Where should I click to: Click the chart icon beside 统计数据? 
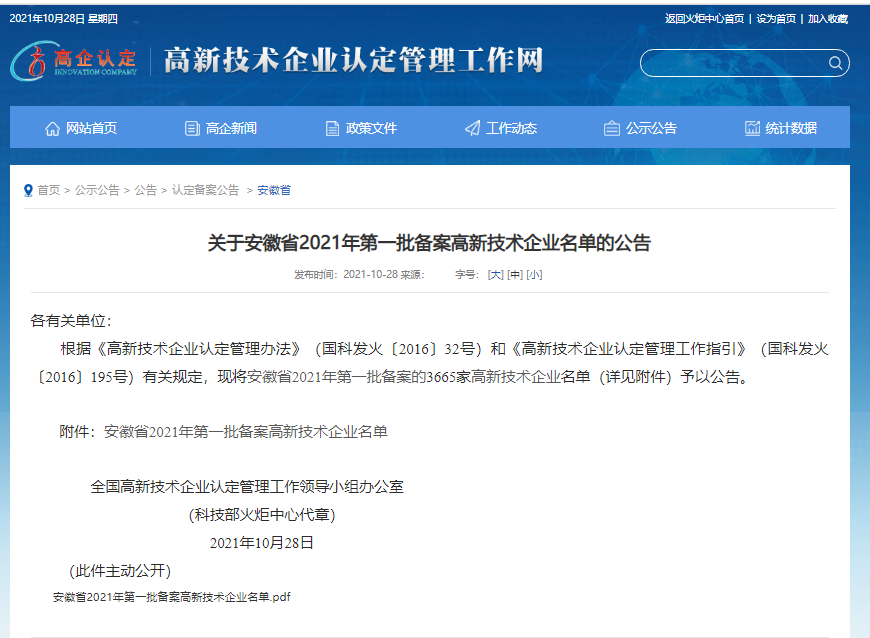coord(752,129)
